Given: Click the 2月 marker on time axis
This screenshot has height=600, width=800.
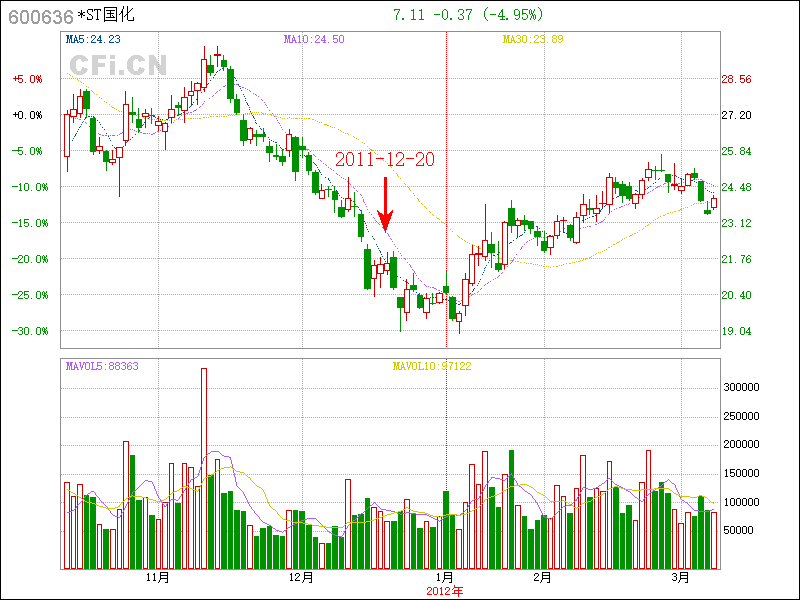Looking at the screenshot, I should point(542,578).
